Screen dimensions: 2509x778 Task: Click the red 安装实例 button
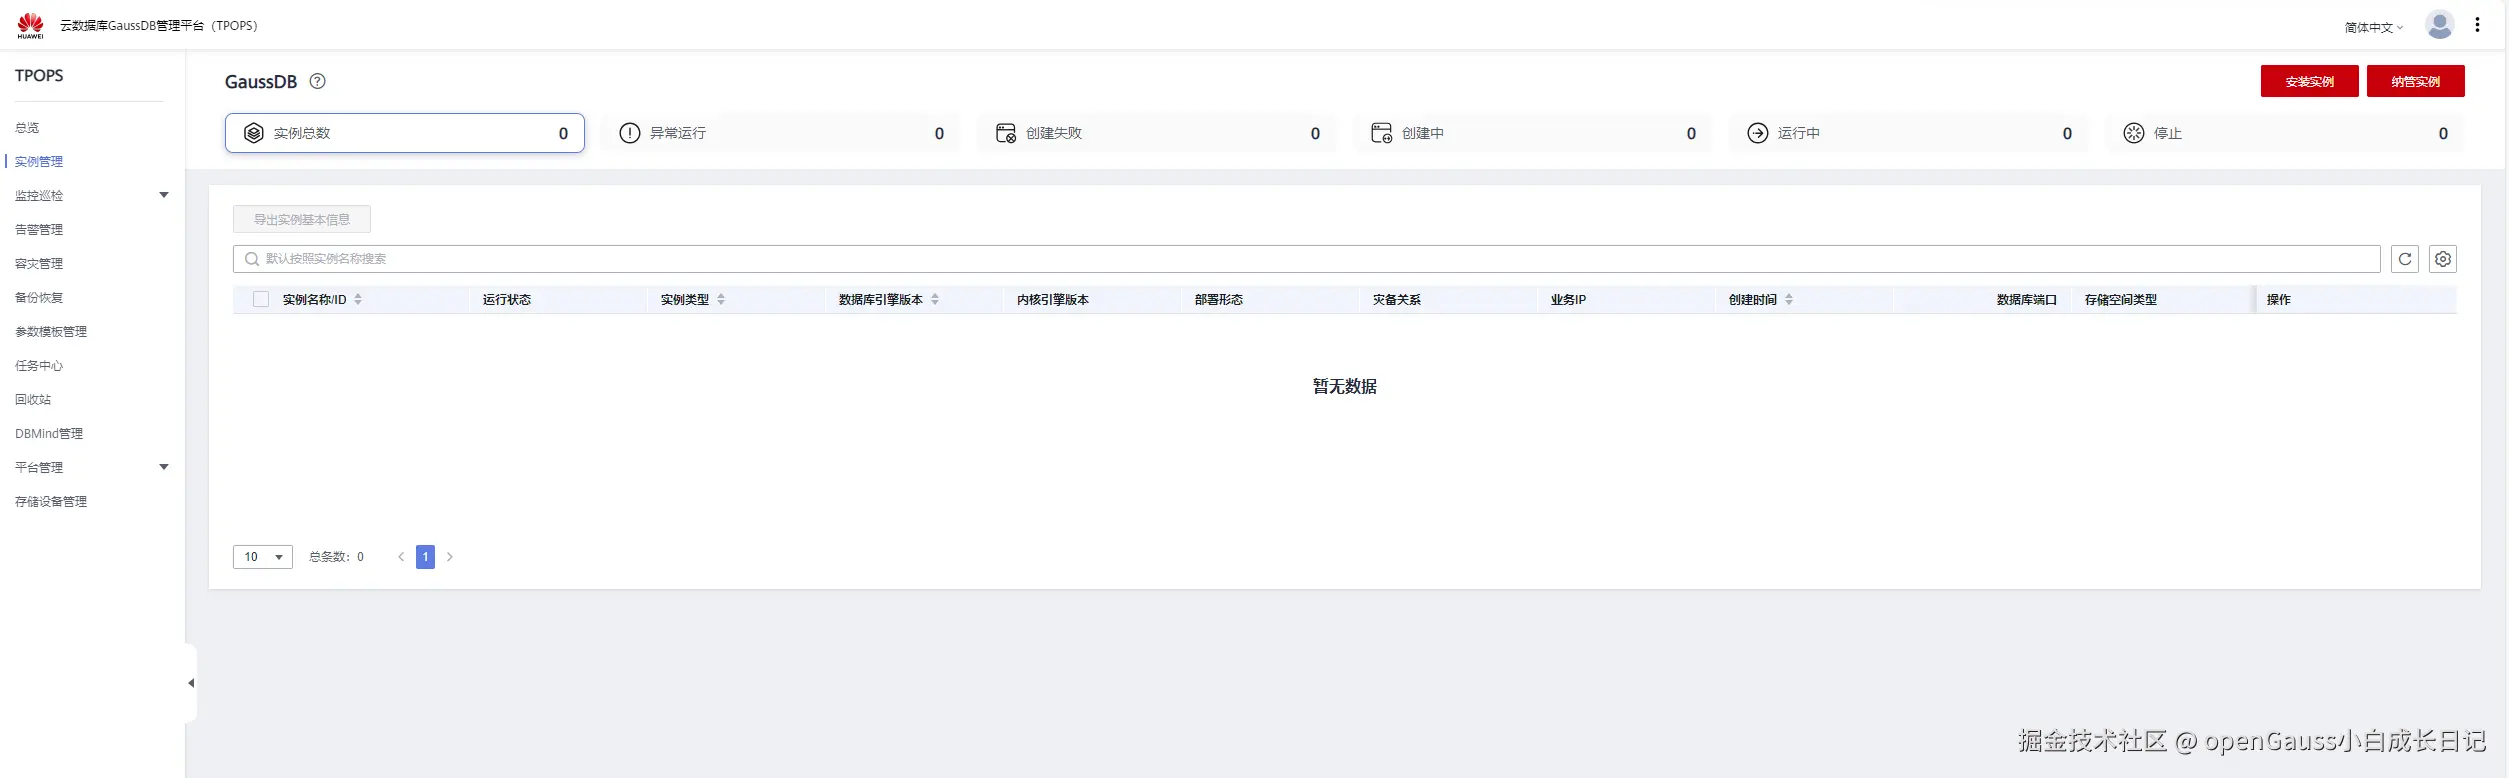click(2309, 81)
